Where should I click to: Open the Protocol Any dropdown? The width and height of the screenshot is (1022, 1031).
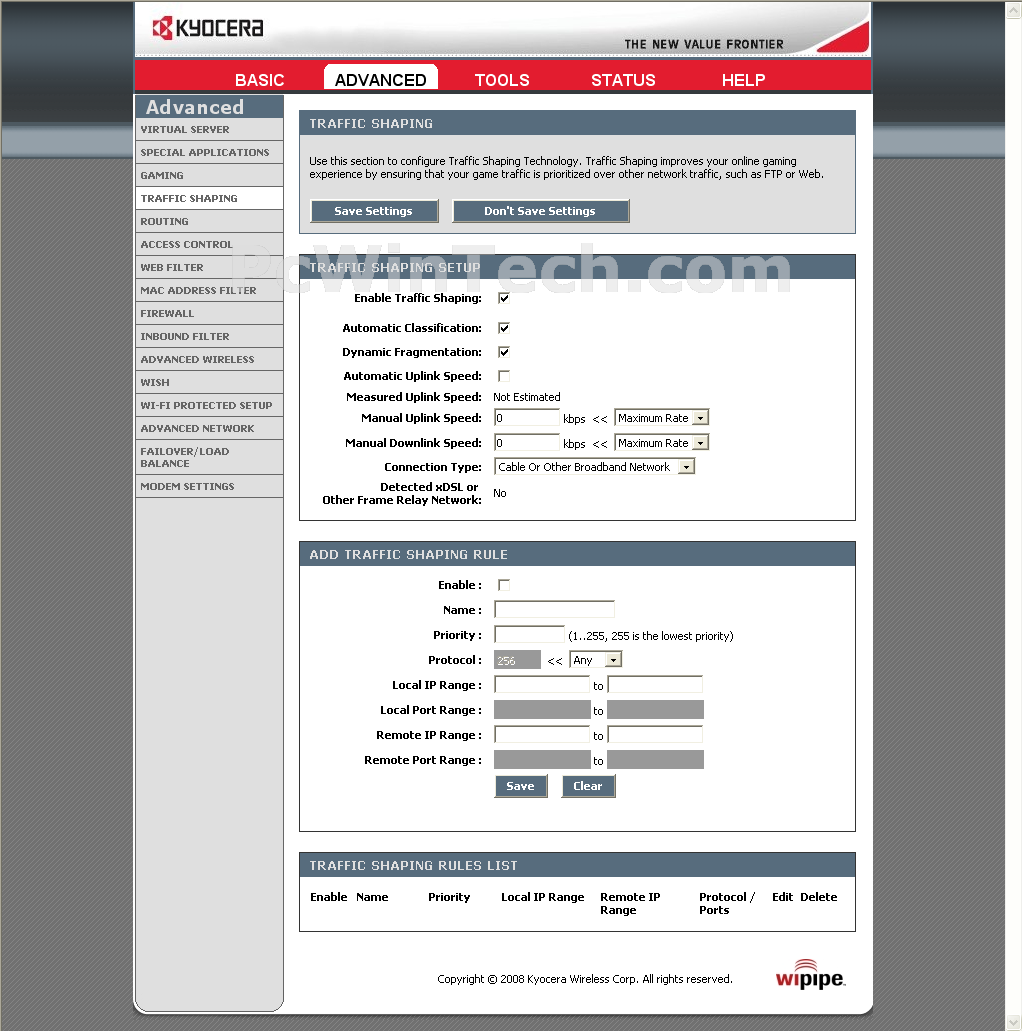pos(596,659)
